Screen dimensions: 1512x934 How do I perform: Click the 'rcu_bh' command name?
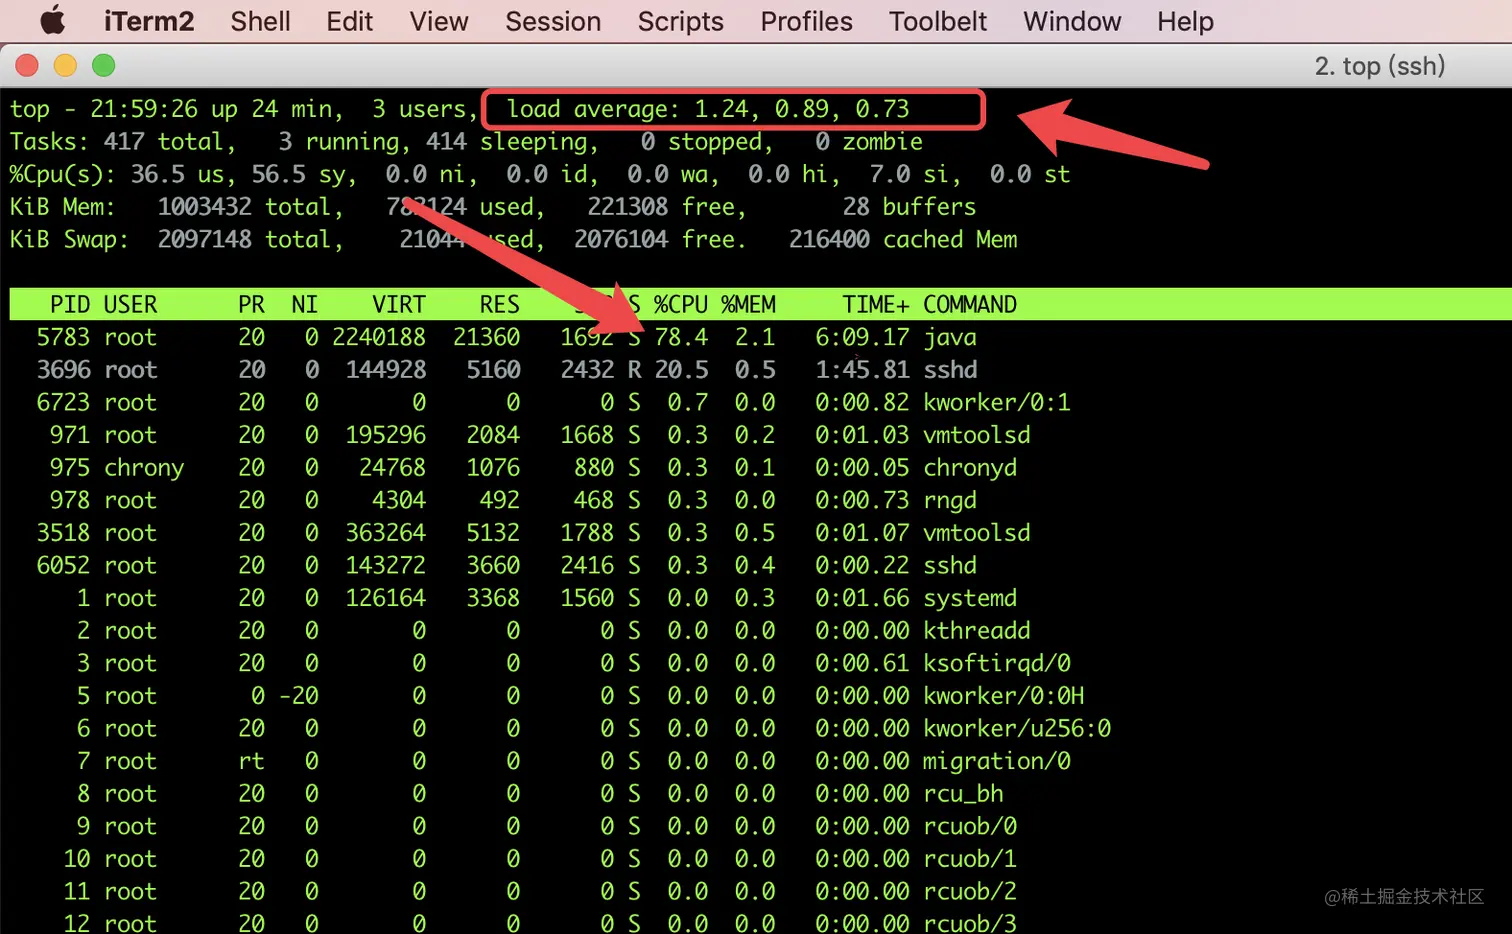(963, 794)
